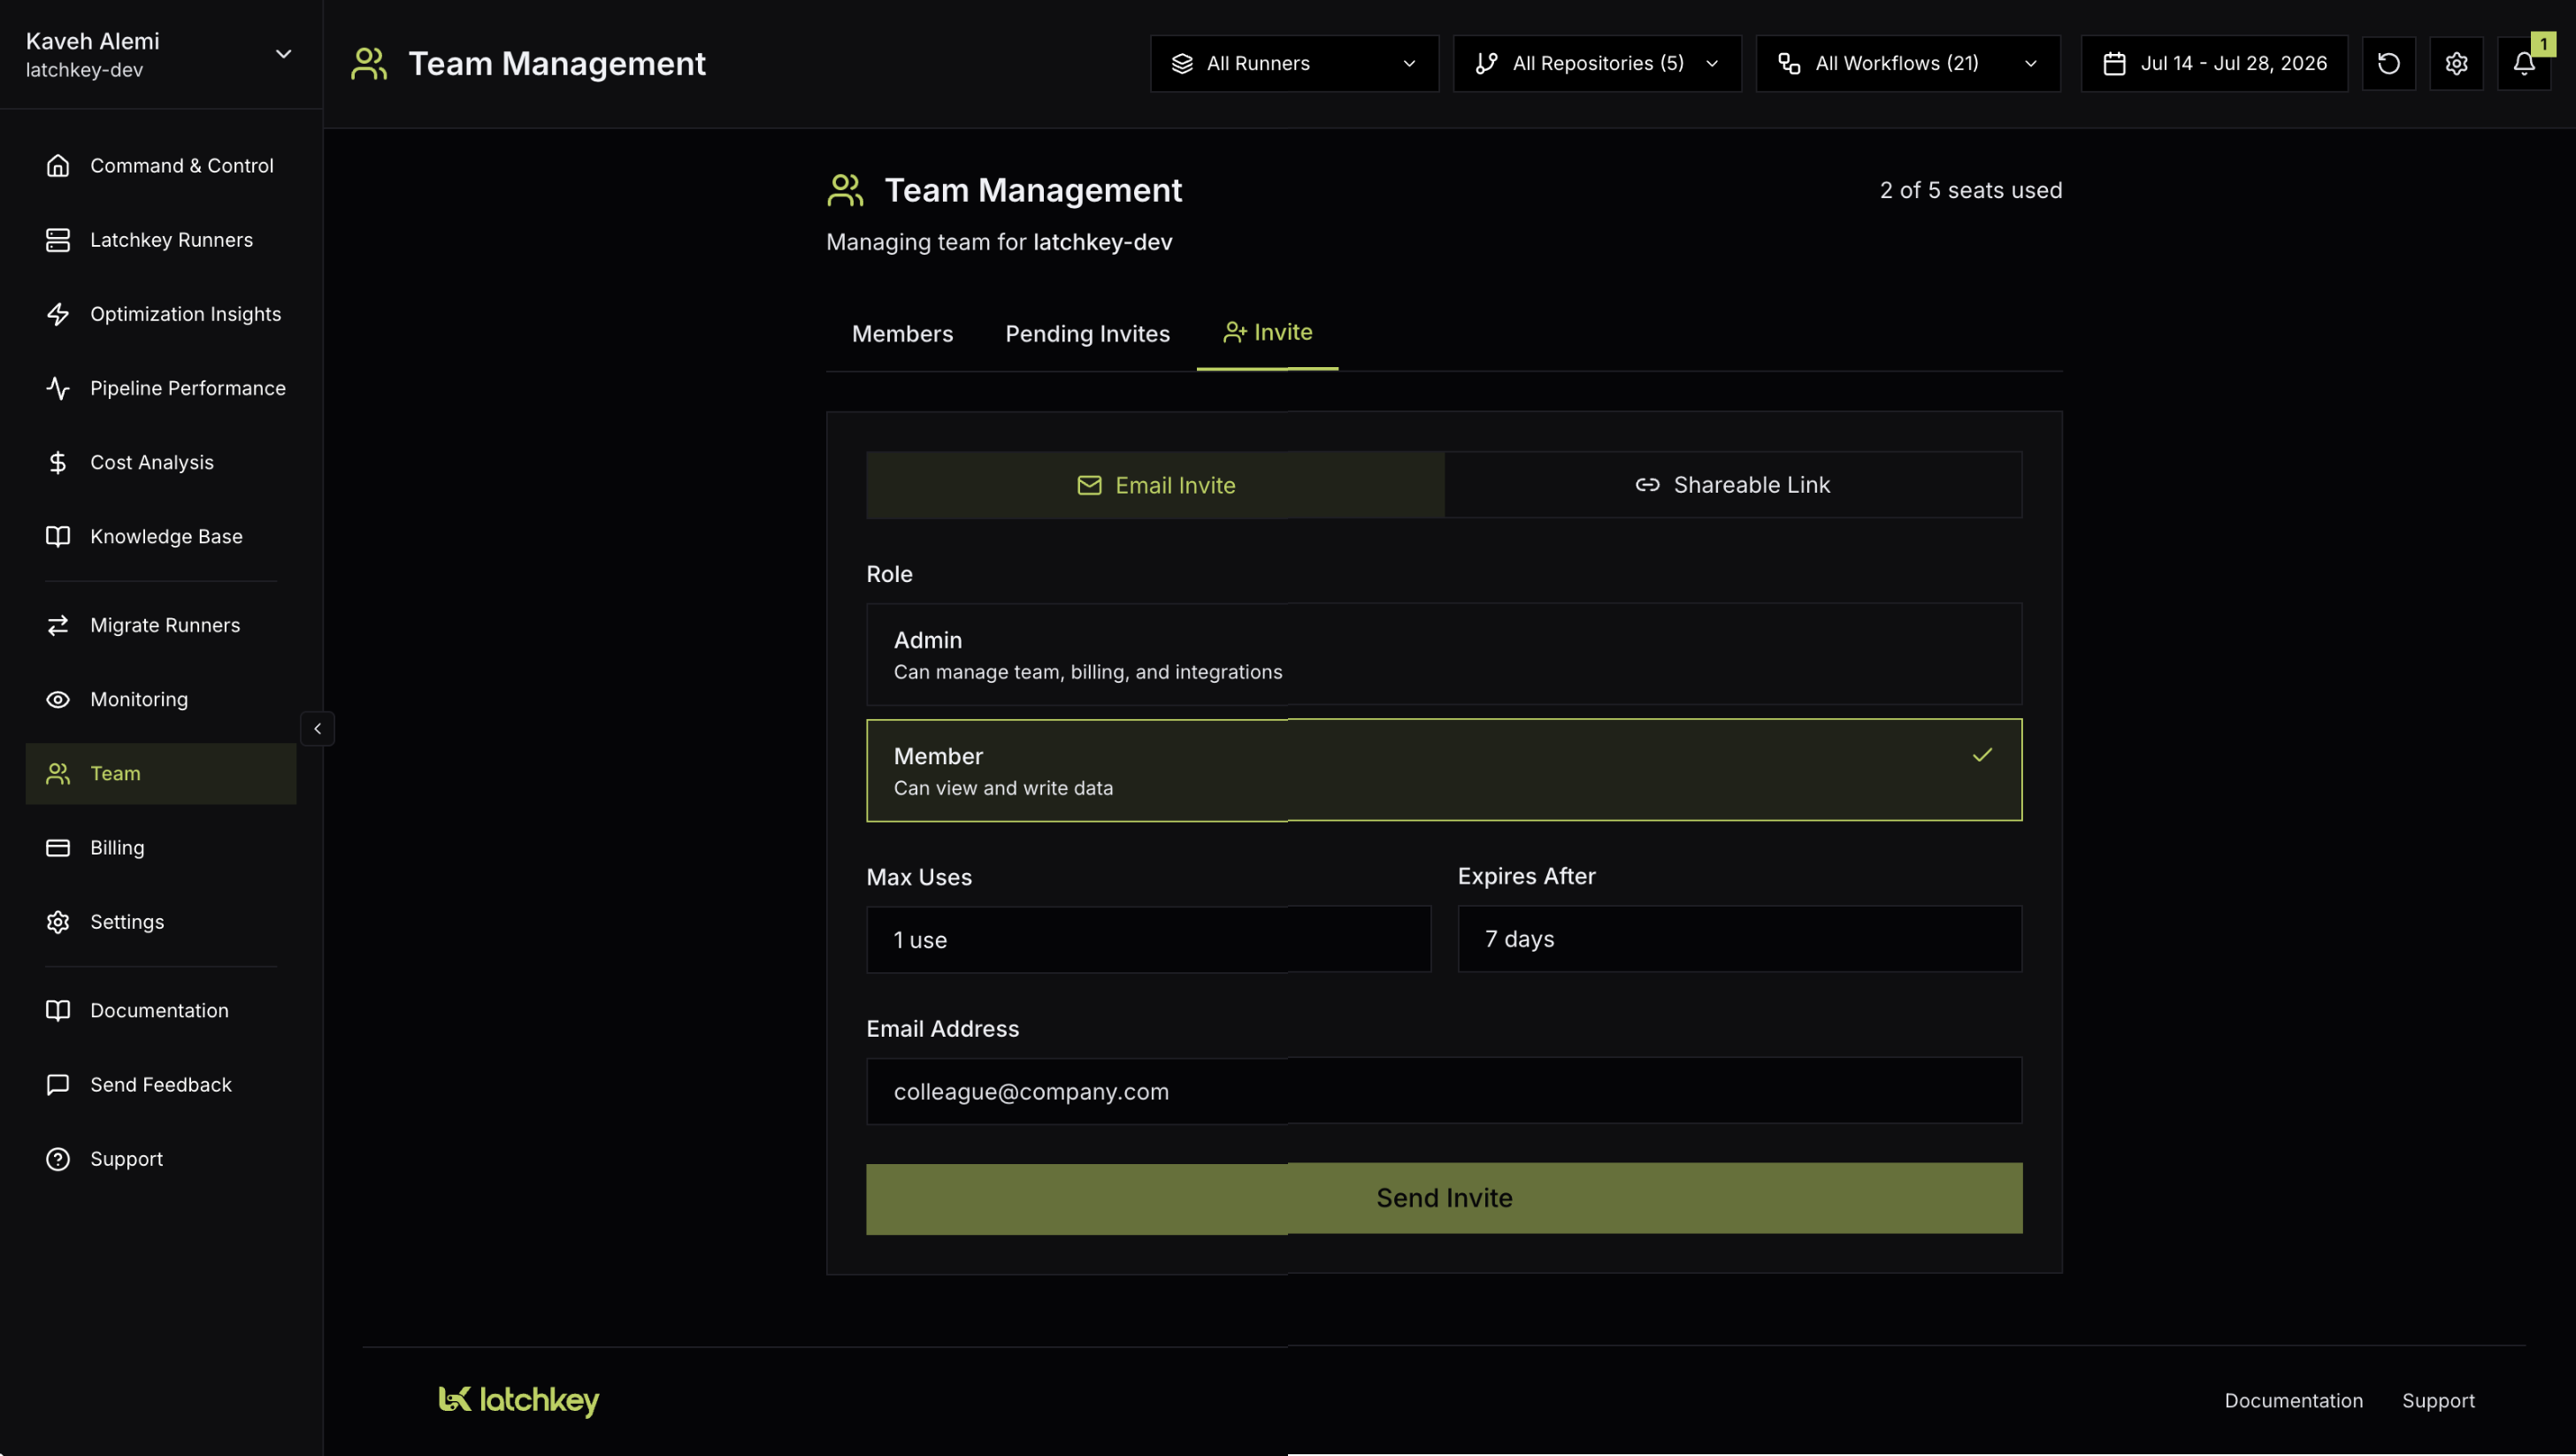Click the Send Invite button
Screen dimensions: 2576x1456
pos(1443,1198)
